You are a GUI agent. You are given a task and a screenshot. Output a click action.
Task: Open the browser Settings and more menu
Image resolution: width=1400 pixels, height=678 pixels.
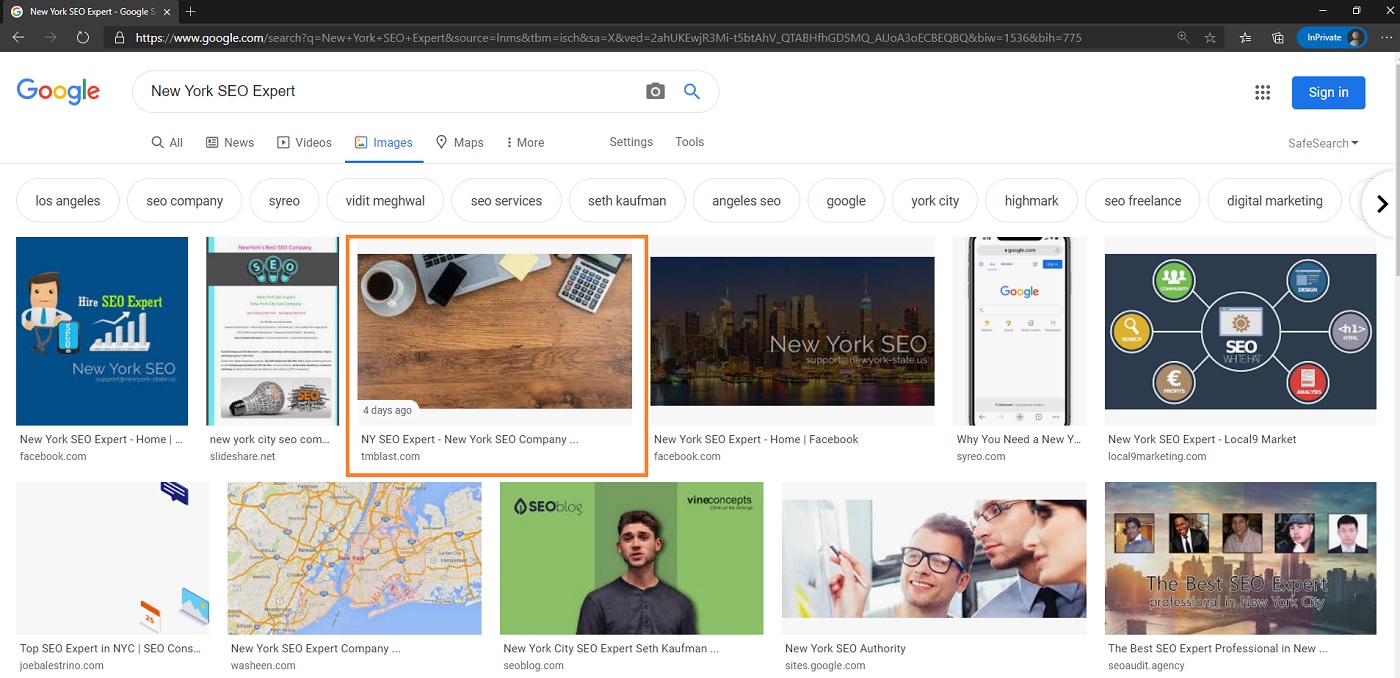(1385, 38)
